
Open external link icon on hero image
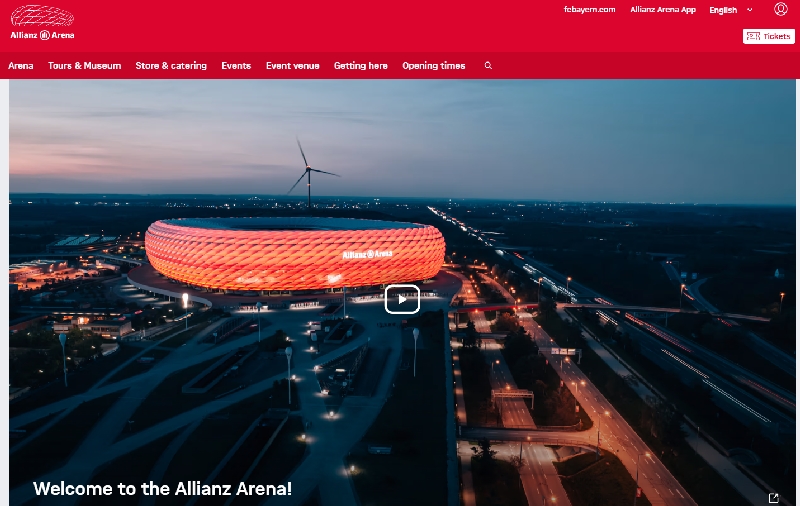(x=773, y=497)
